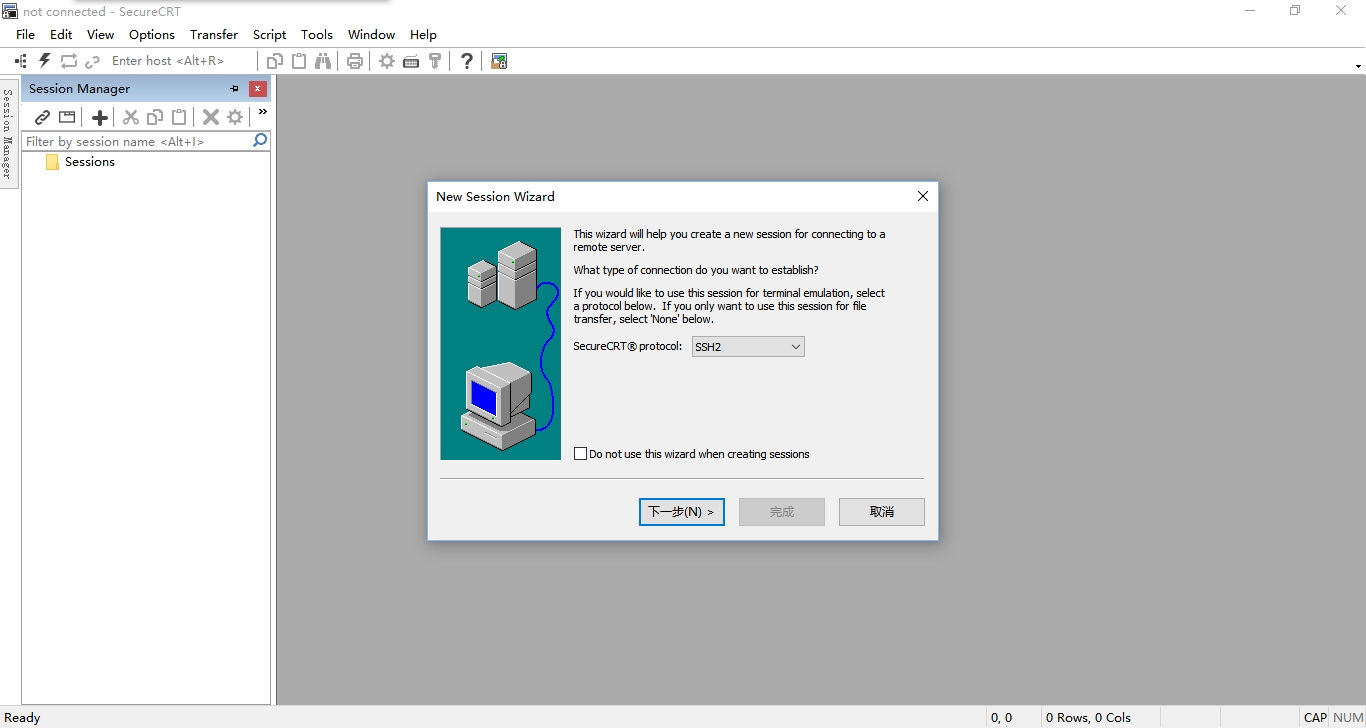Click the Properties gear in Session Manager

[235, 117]
